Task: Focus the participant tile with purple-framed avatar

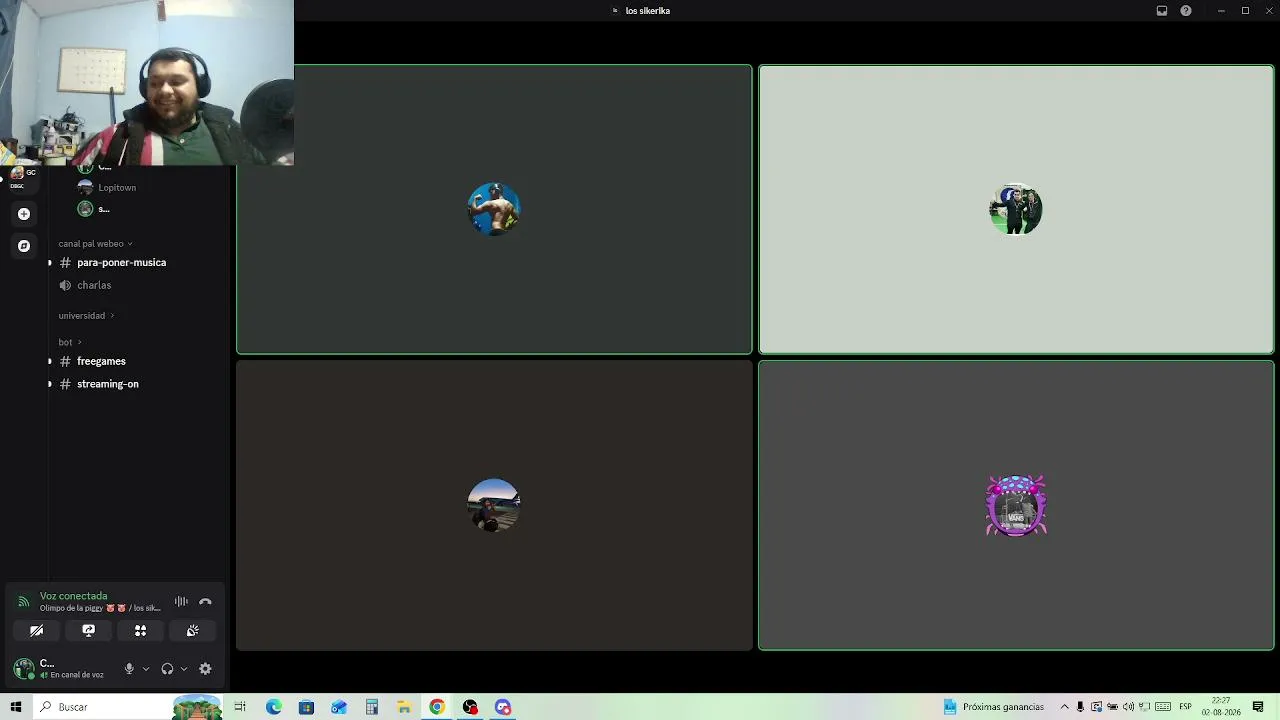Action: [x=1016, y=506]
